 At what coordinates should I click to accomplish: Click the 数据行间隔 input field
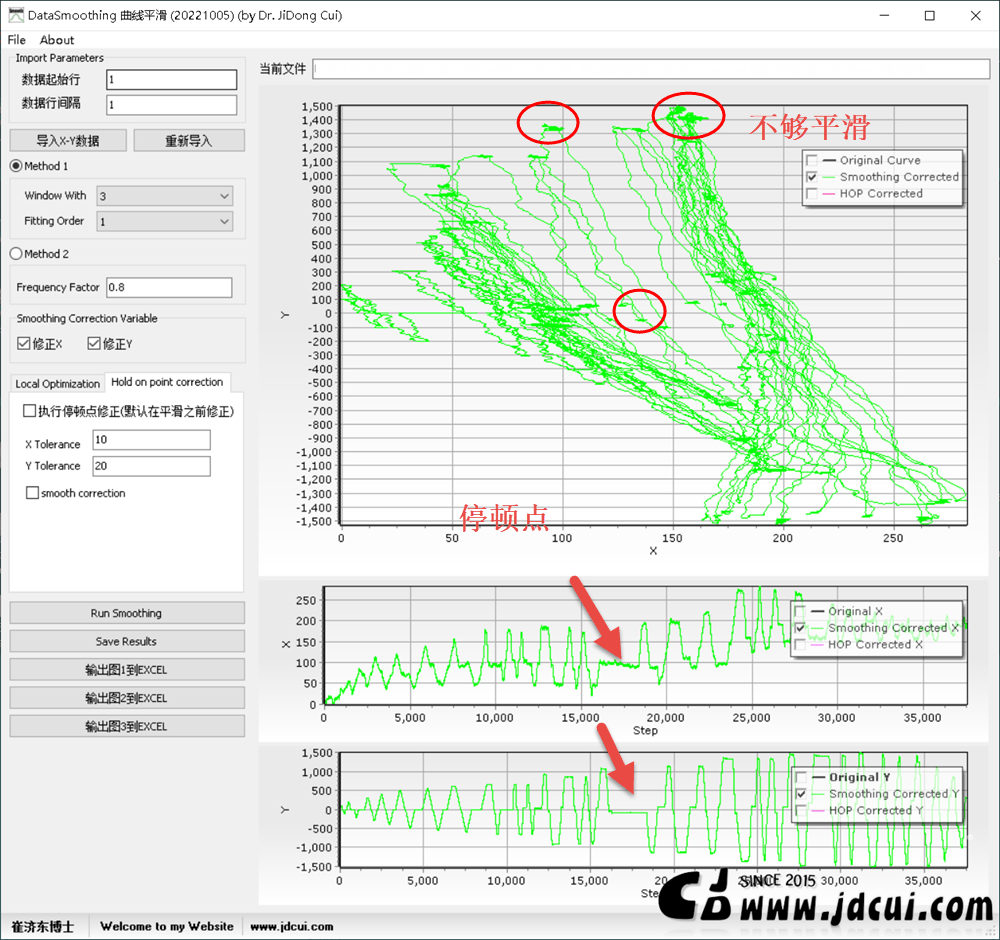(172, 105)
